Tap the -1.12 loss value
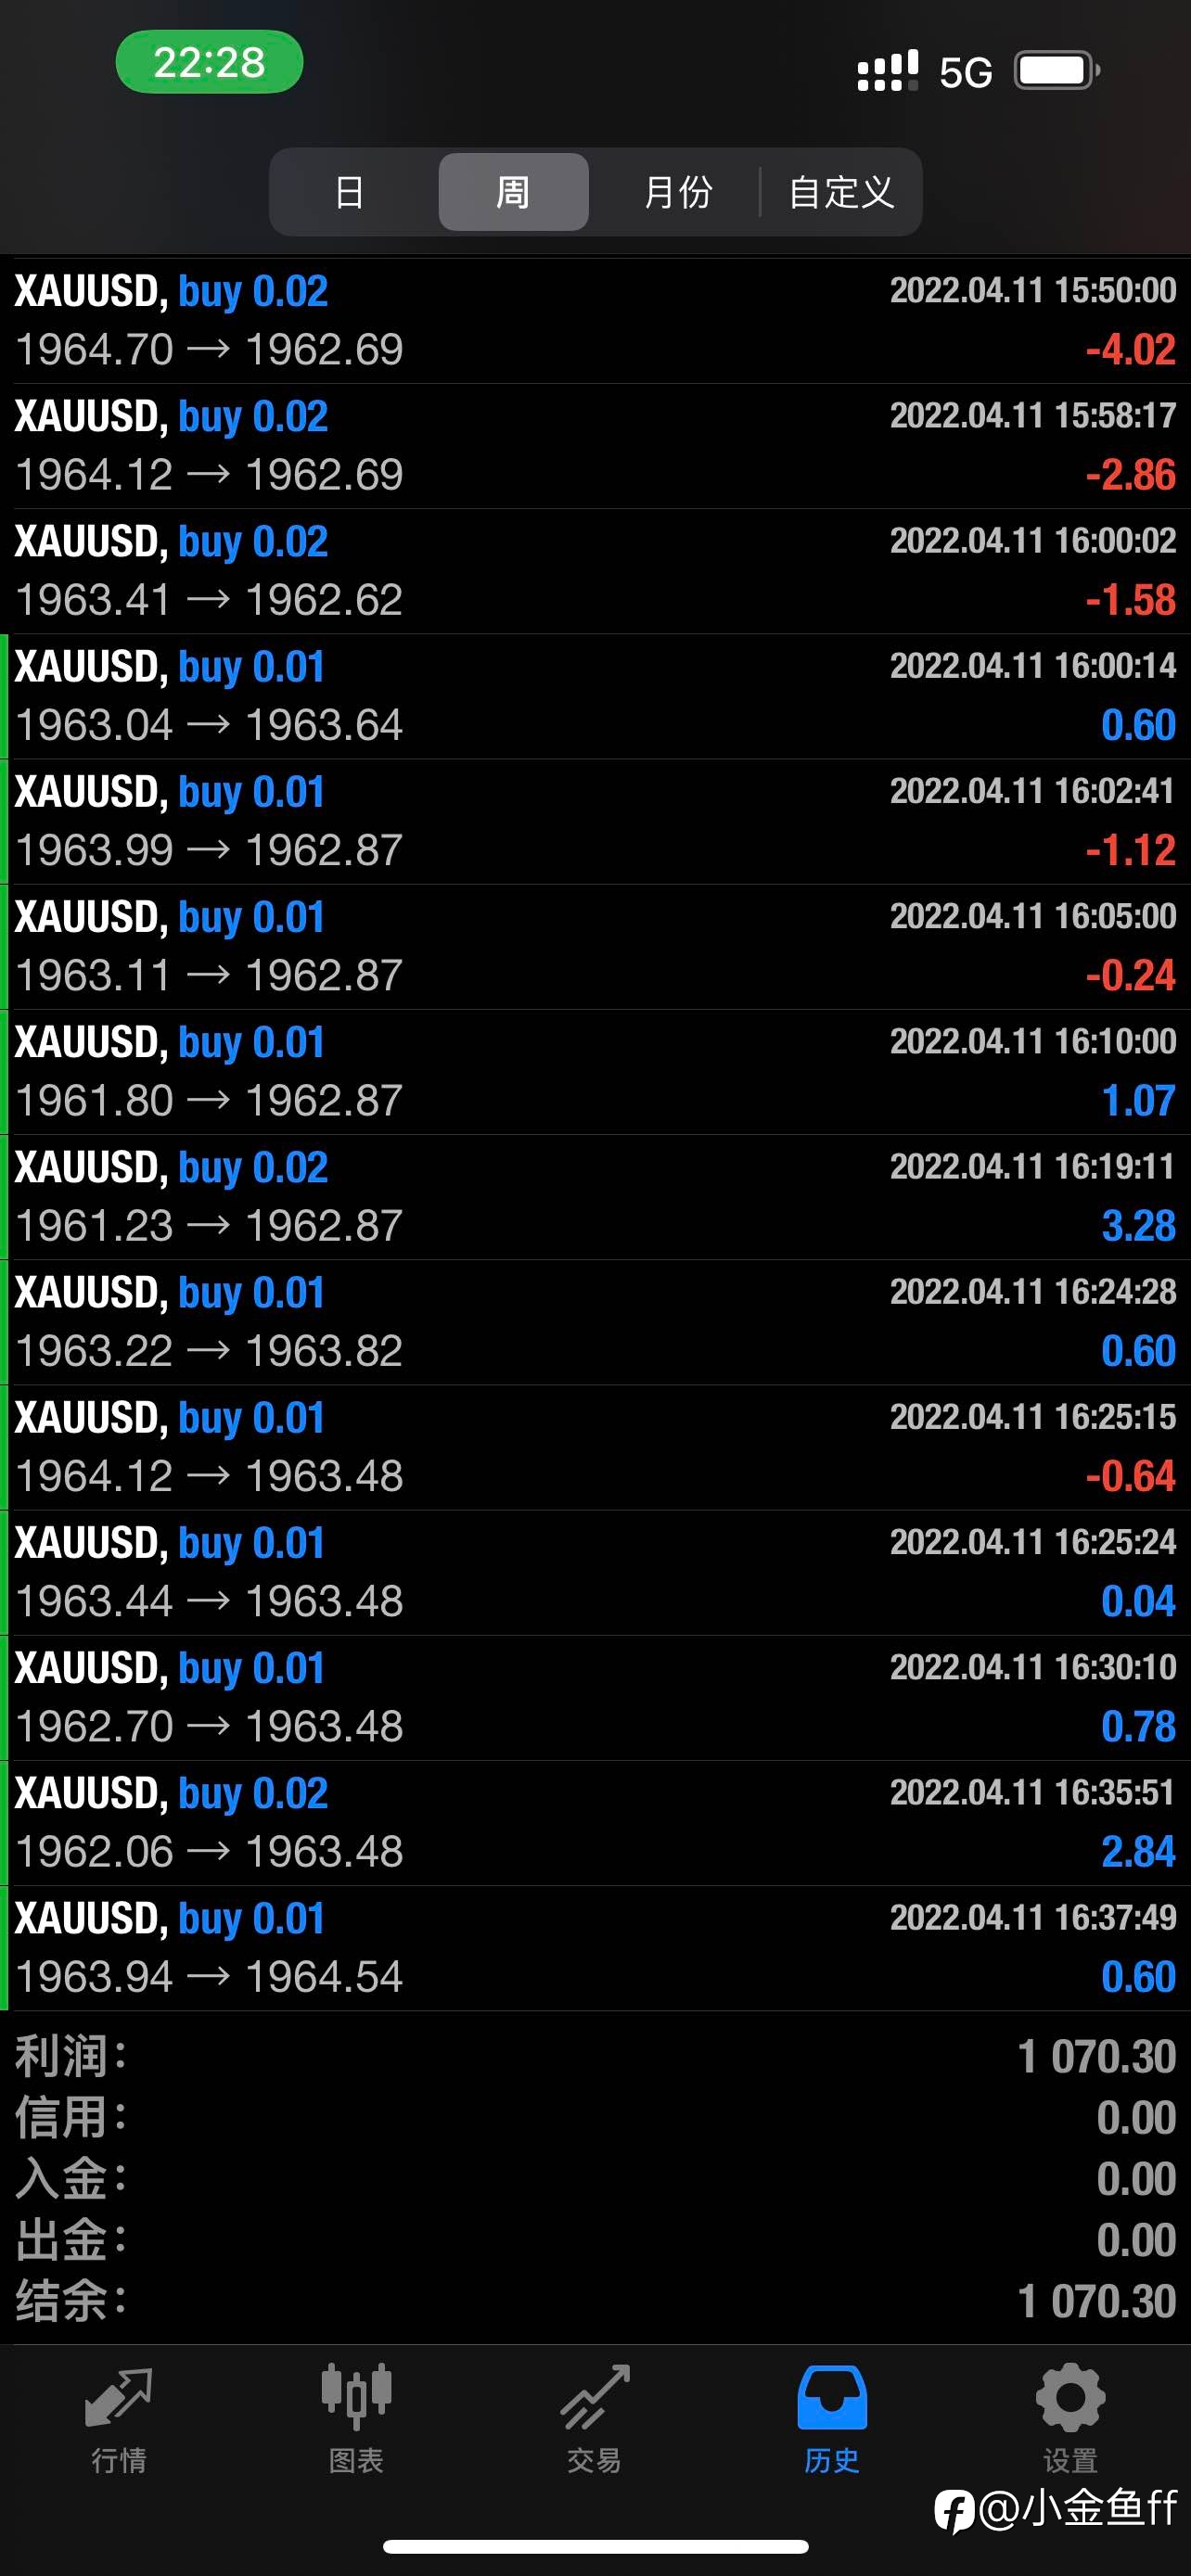Viewport: 1191px width, 2576px height. (1131, 851)
